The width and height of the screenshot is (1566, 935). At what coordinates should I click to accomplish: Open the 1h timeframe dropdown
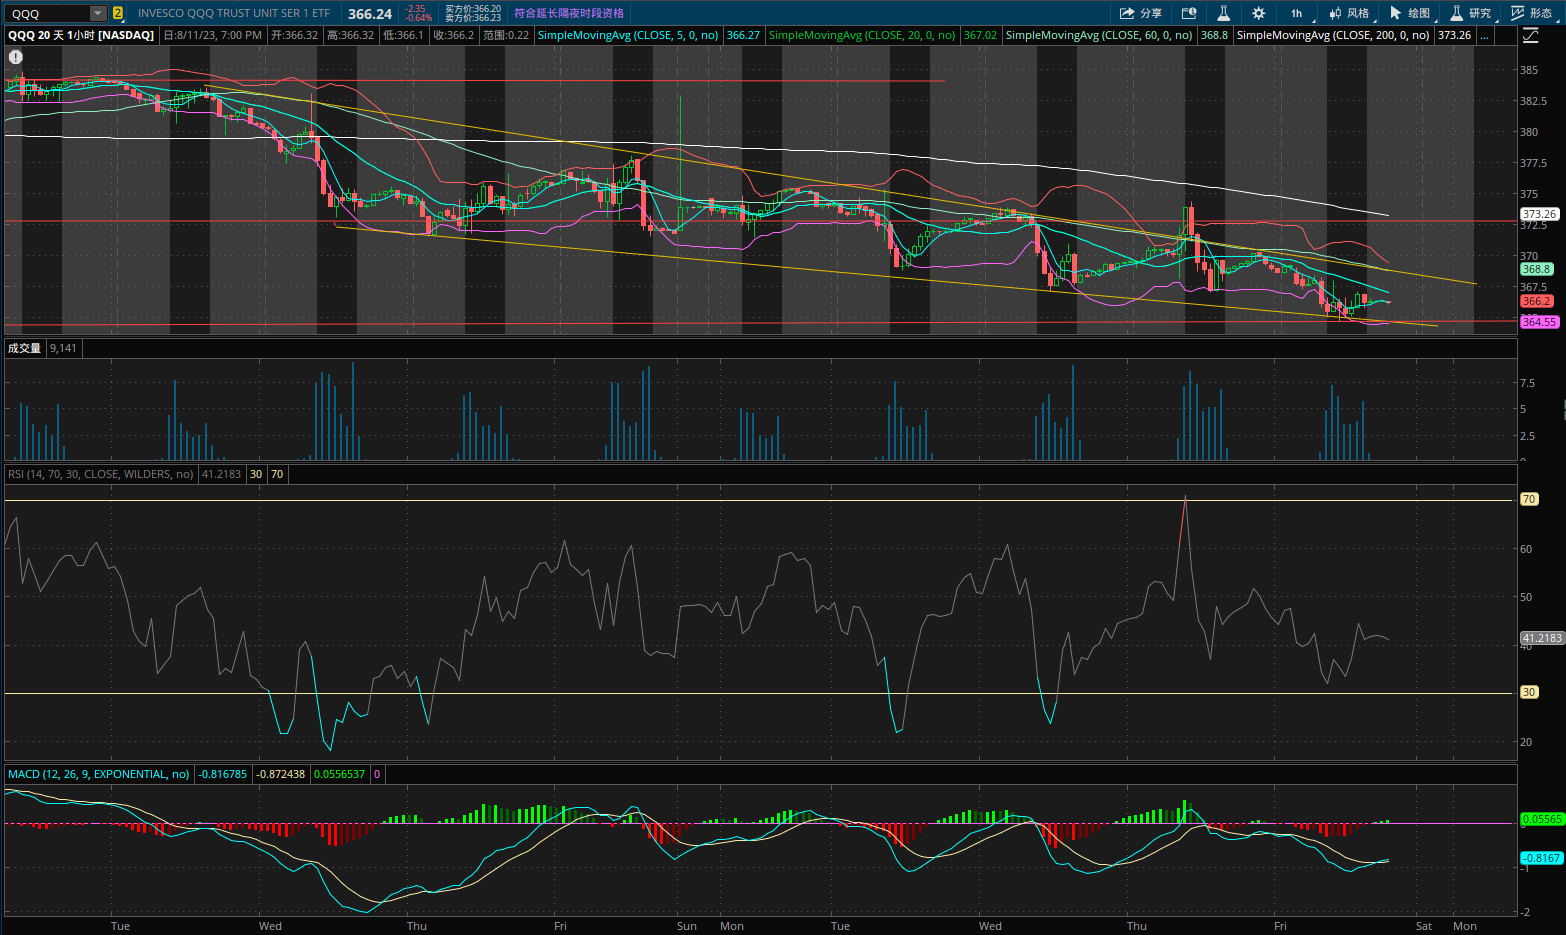(x=1297, y=13)
